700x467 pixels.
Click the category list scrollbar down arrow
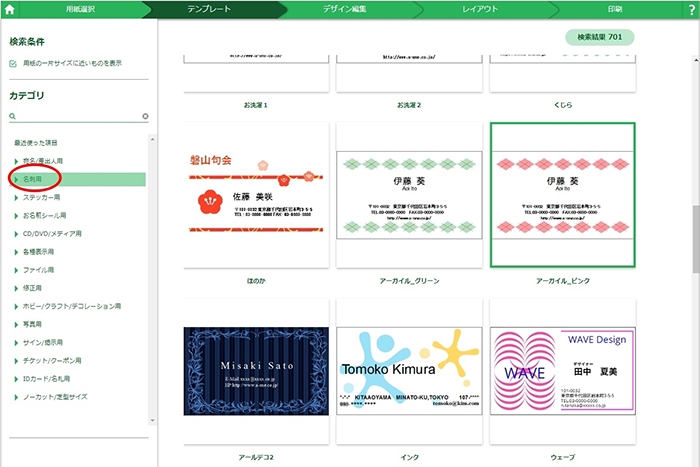pyautogui.click(x=152, y=420)
